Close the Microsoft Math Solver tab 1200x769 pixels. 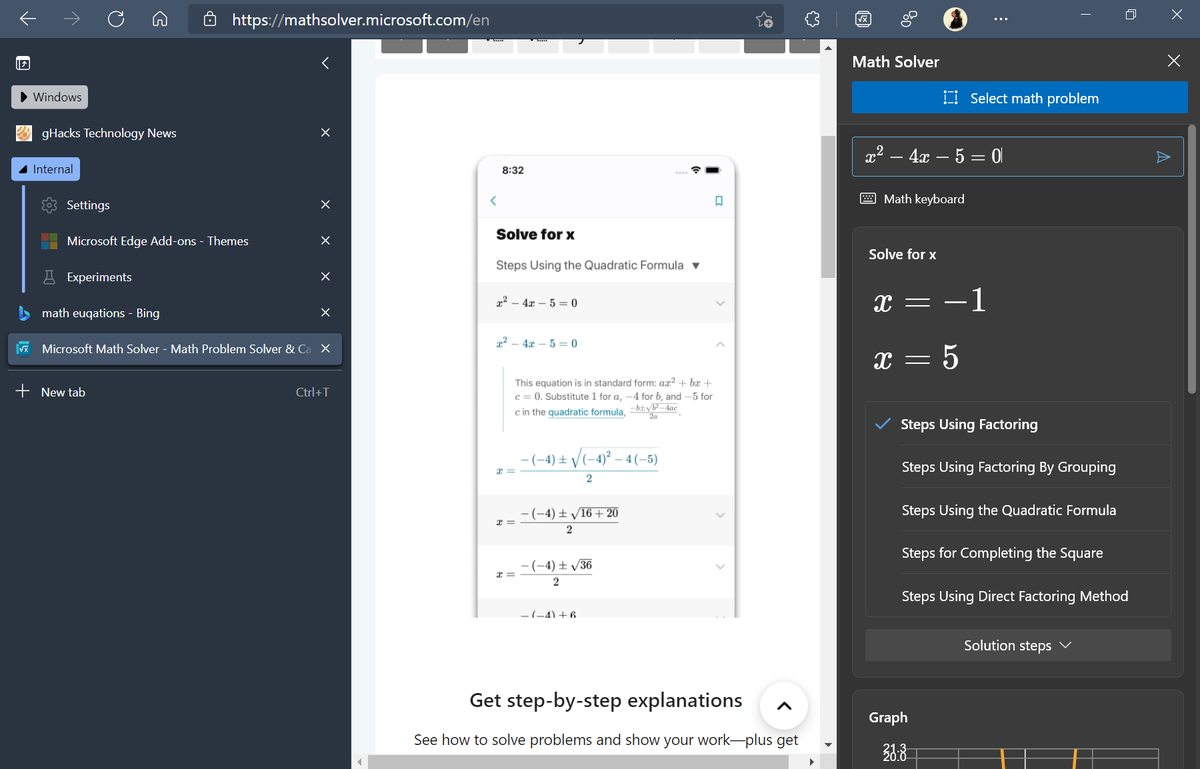click(x=325, y=349)
